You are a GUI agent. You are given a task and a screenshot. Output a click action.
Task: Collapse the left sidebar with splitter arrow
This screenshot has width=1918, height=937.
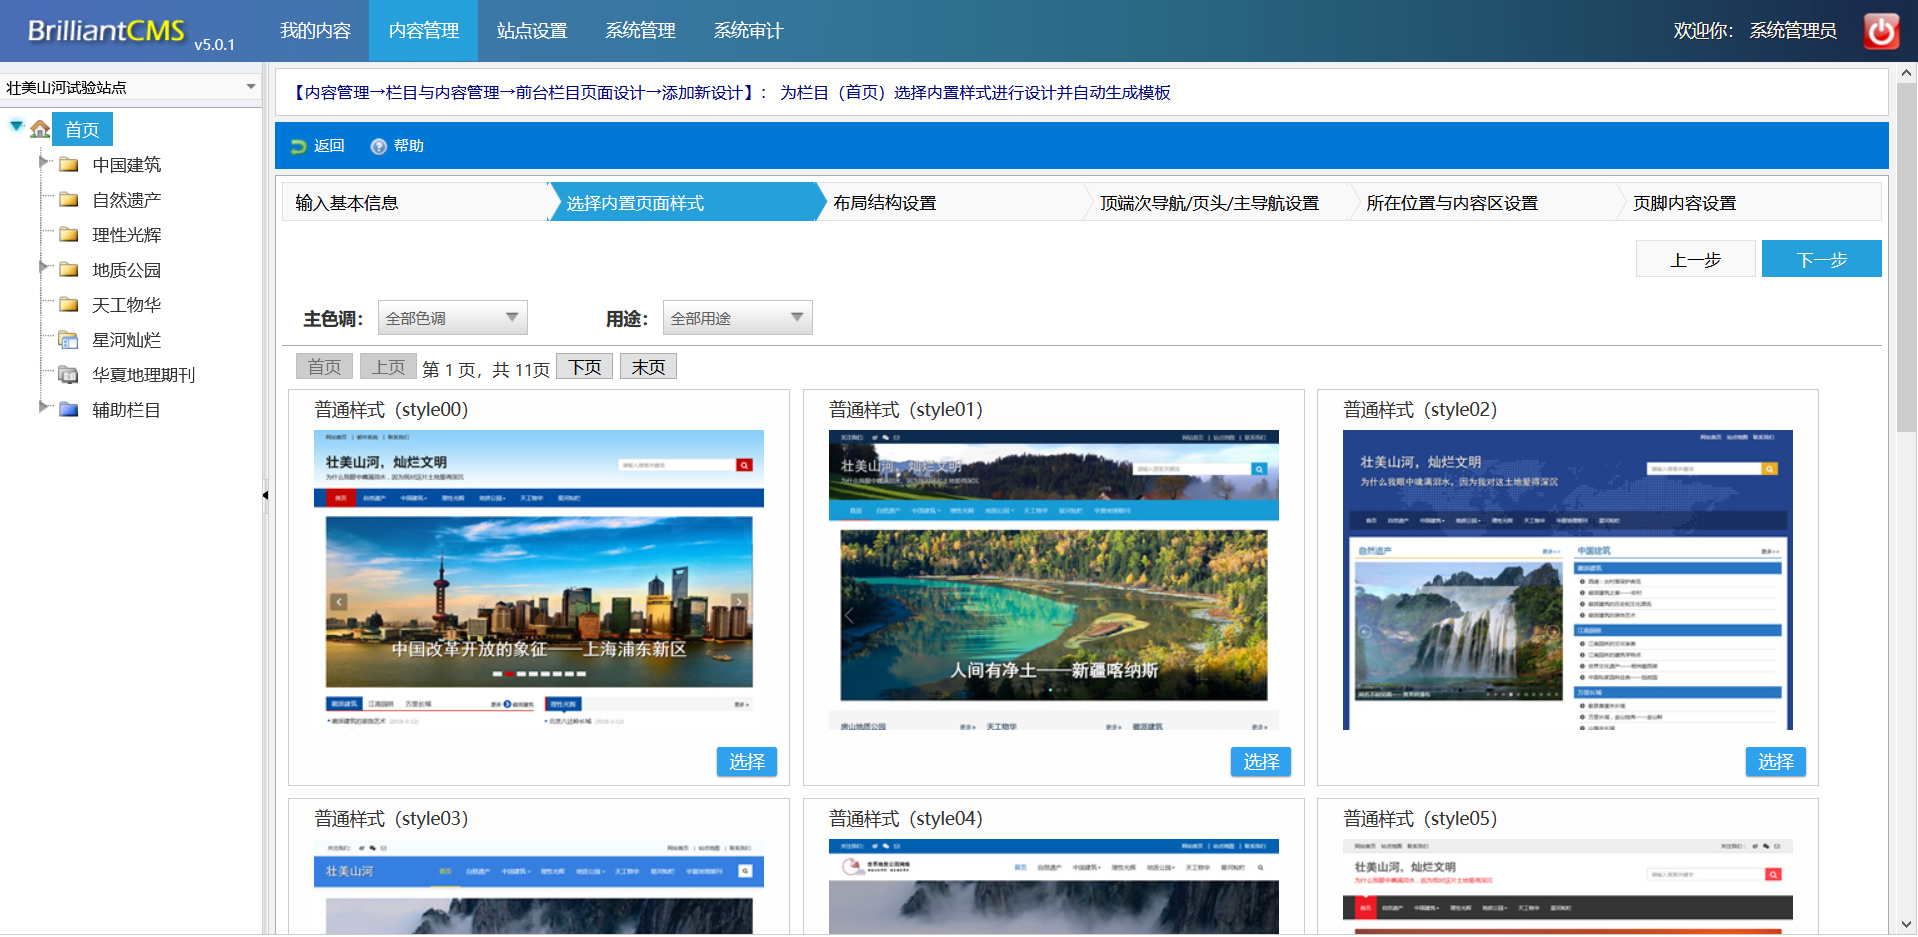(x=265, y=495)
